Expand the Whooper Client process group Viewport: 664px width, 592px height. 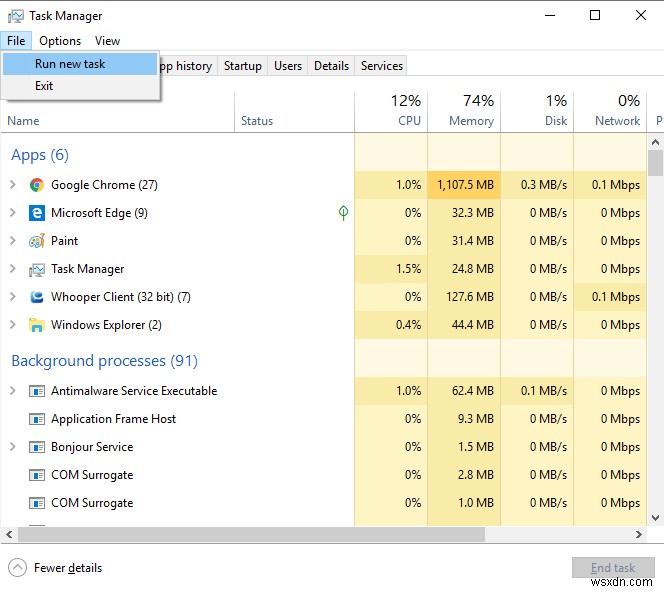[x=13, y=296]
